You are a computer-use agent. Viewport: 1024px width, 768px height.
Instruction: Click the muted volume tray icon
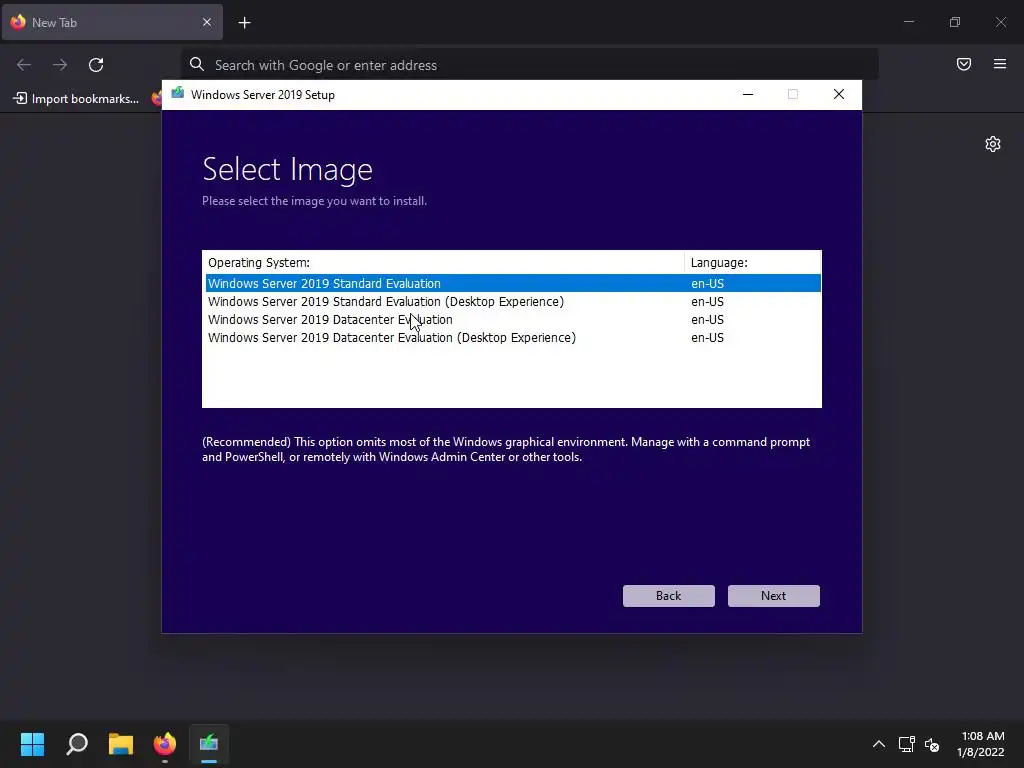pos(932,744)
